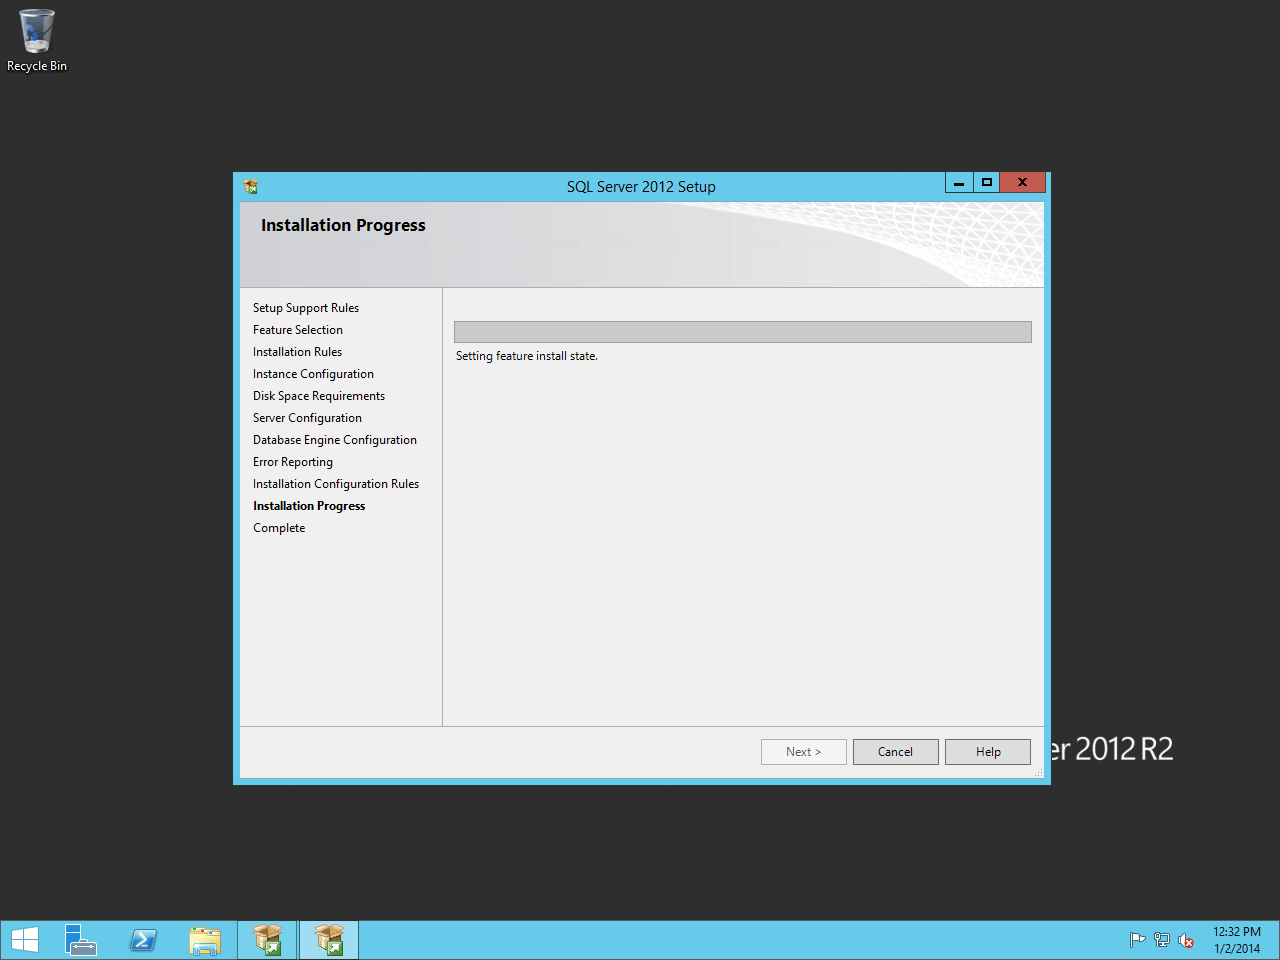Open File Explorer from taskbar

point(205,940)
